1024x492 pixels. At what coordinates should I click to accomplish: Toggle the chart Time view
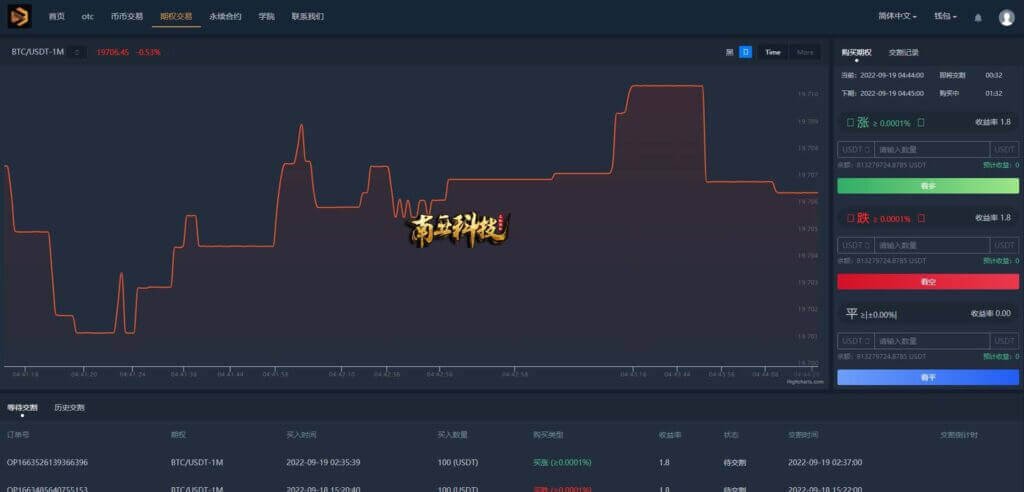point(772,52)
